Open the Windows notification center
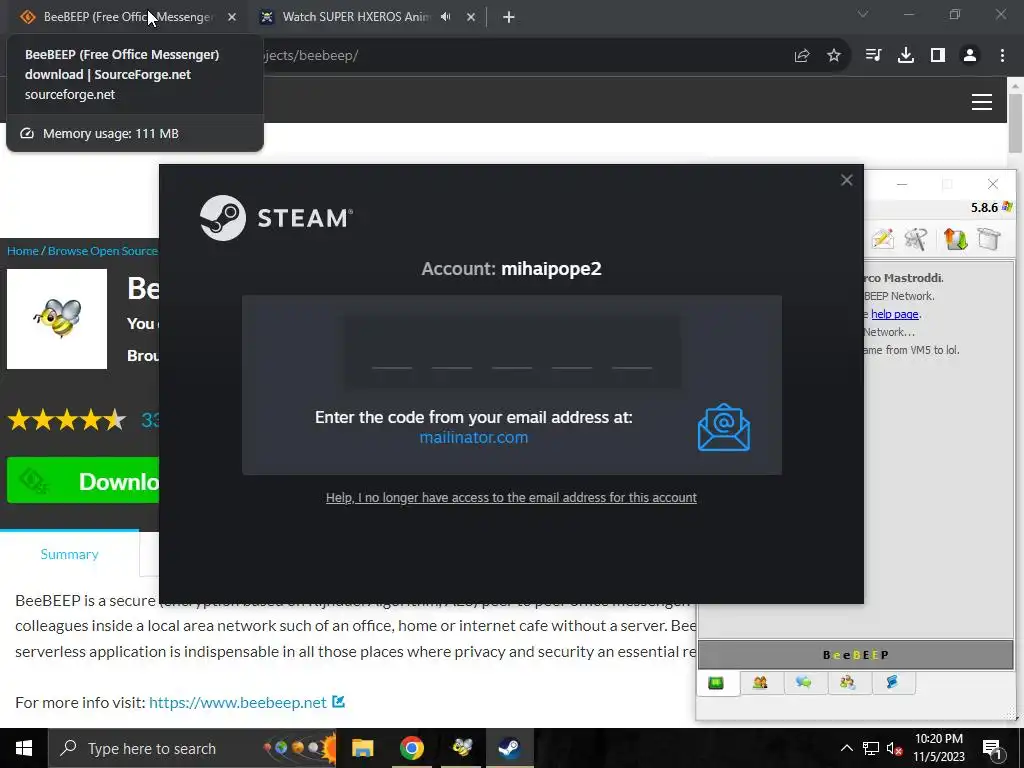The height and width of the screenshot is (768, 1024). coord(992,748)
